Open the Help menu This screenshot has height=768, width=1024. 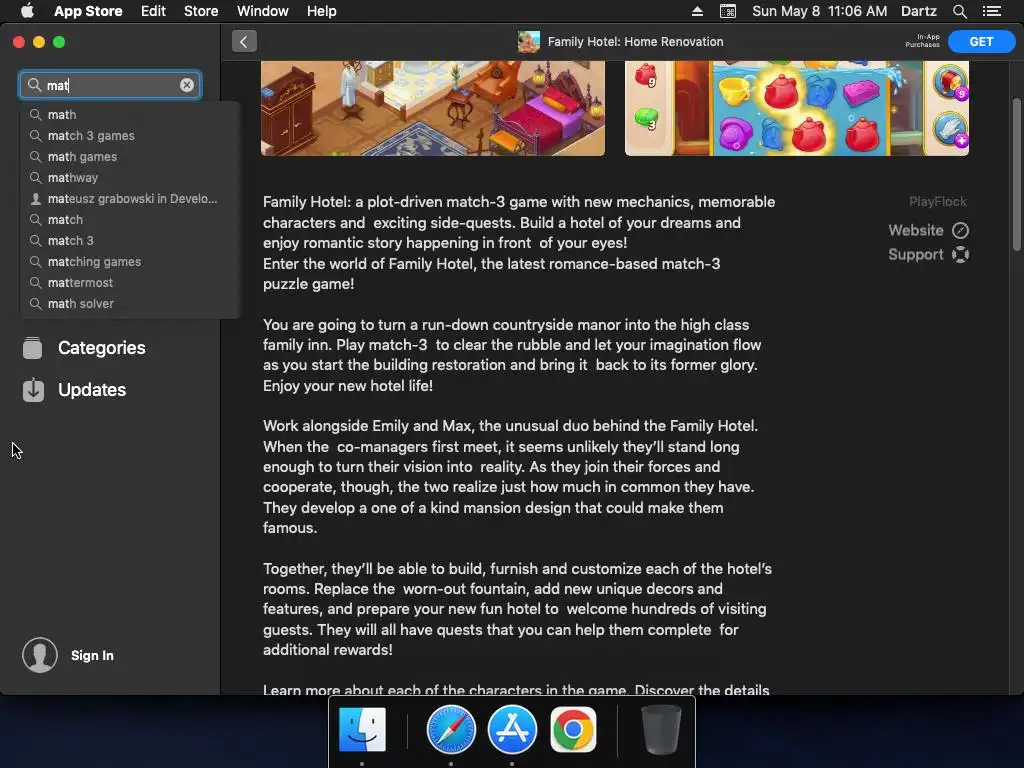(x=321, y=11)
